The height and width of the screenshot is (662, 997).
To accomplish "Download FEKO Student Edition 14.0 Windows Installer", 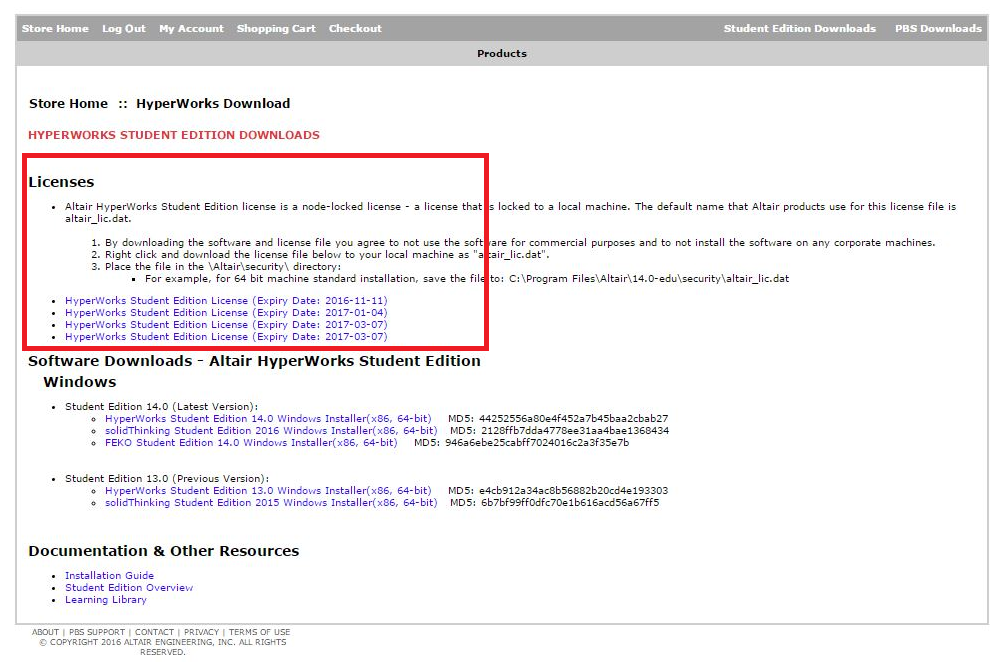I will pos(251,443).
